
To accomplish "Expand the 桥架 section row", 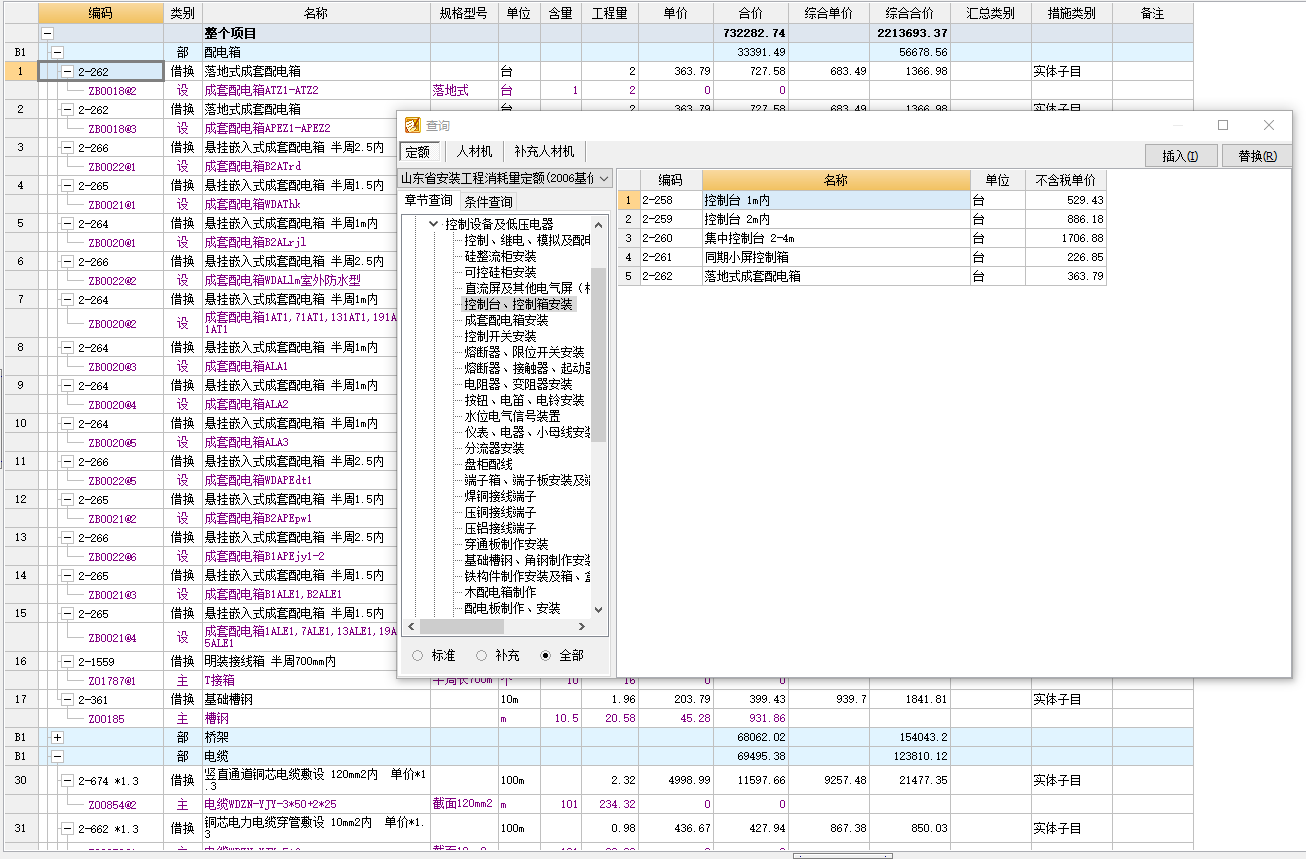I will pyautogui.click(x=57, y=737).
